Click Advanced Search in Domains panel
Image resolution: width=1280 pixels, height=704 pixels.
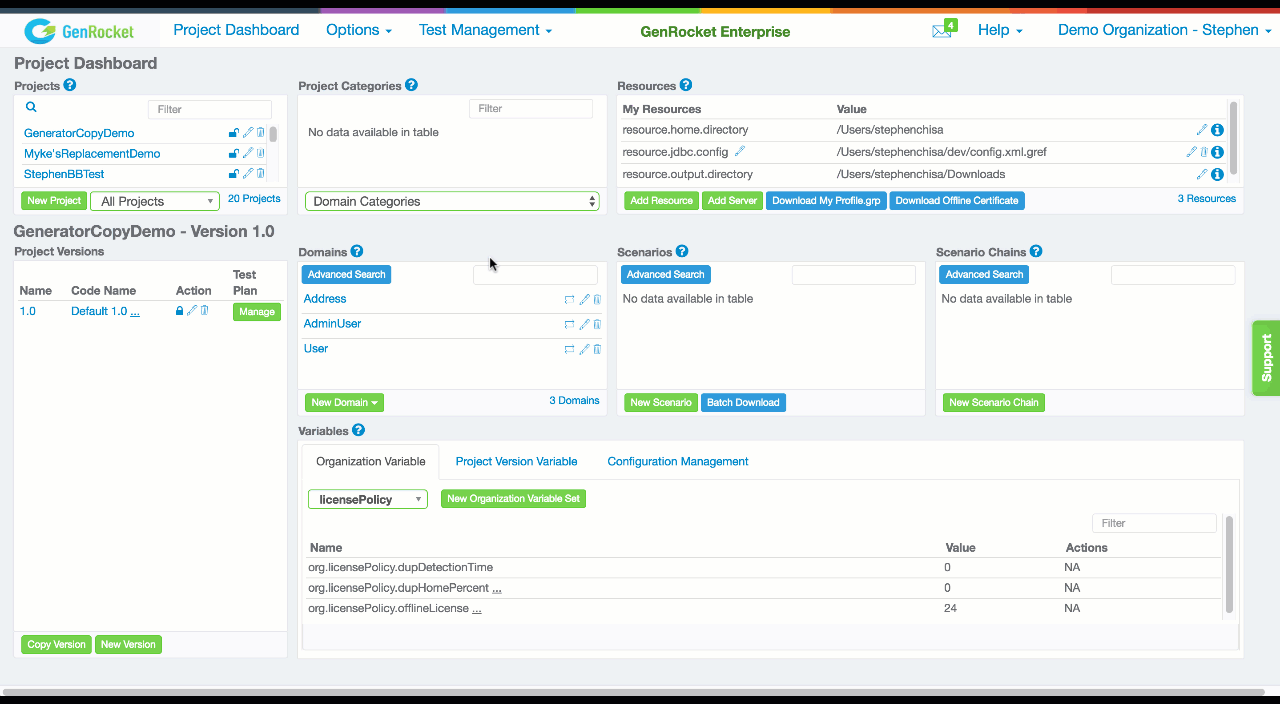(347, 275)
